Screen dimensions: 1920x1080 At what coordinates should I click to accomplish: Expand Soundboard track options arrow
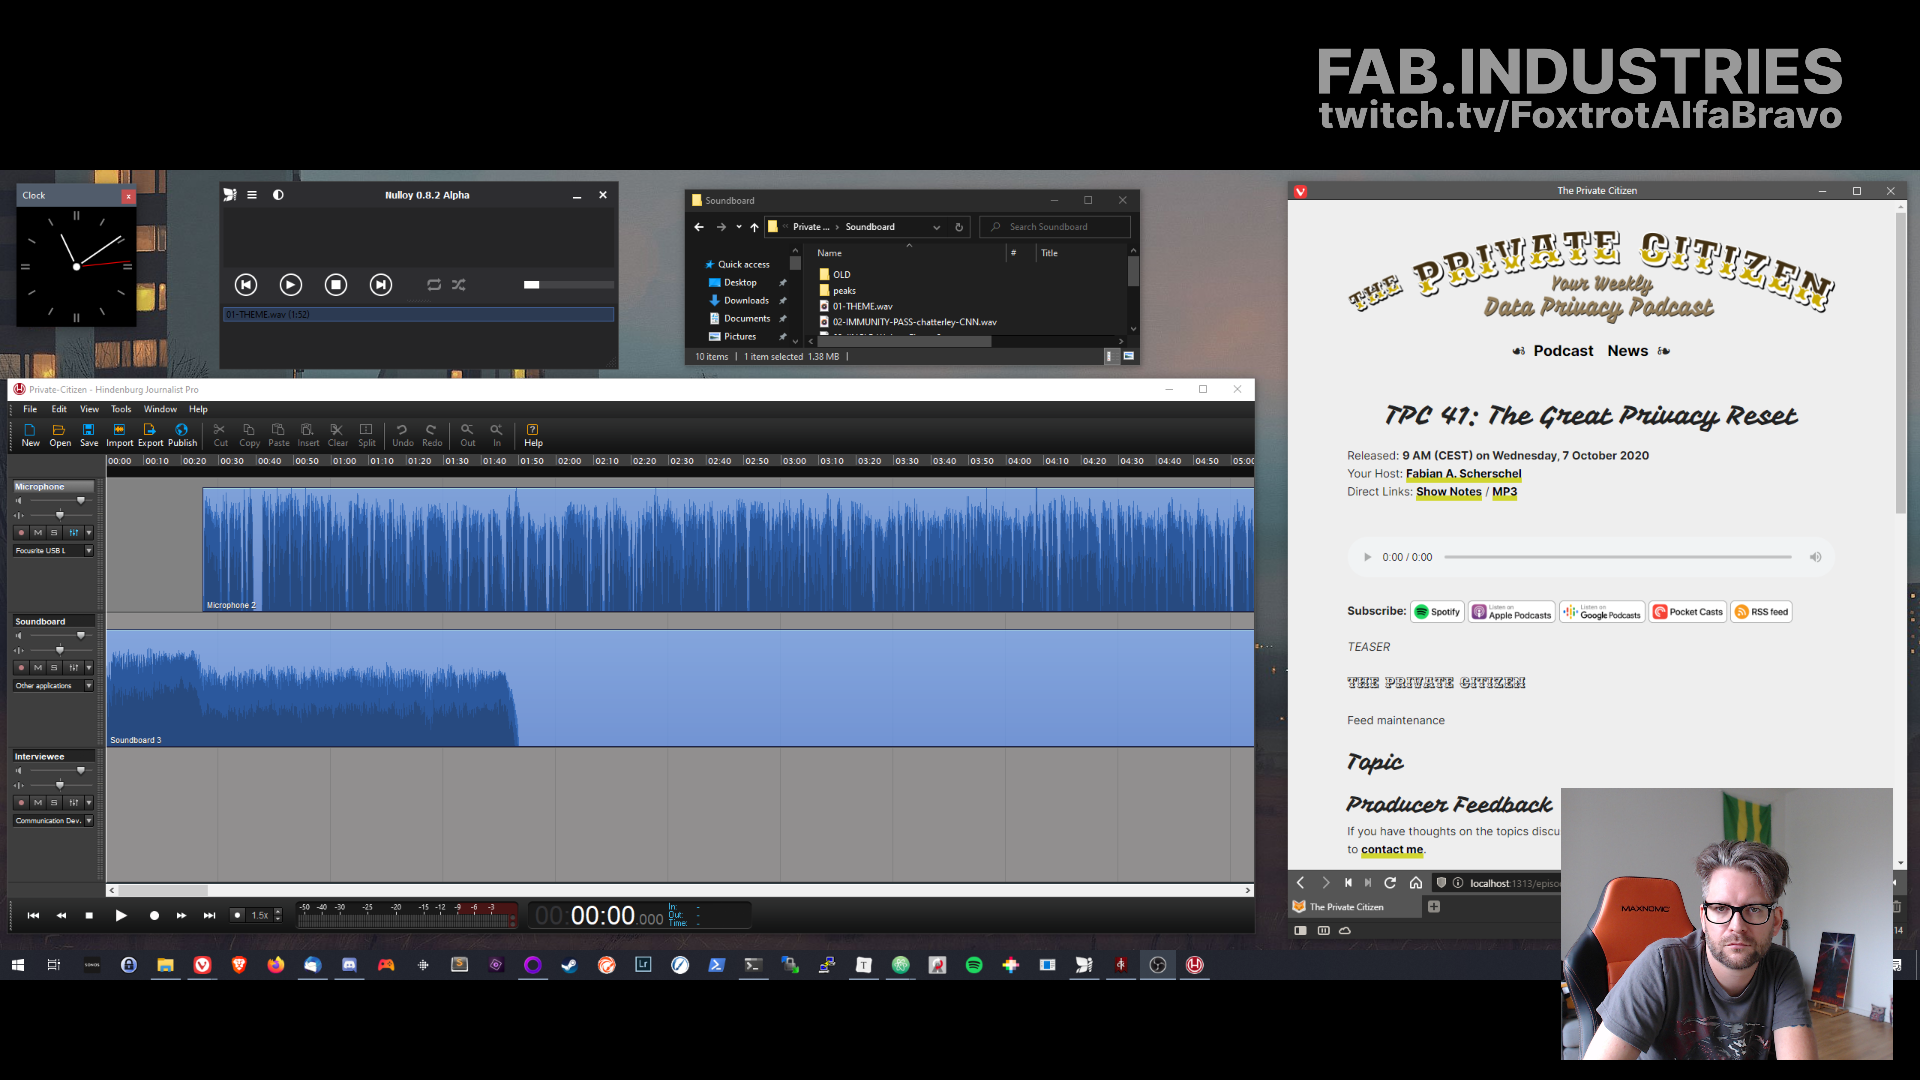(x=89, y=668)
